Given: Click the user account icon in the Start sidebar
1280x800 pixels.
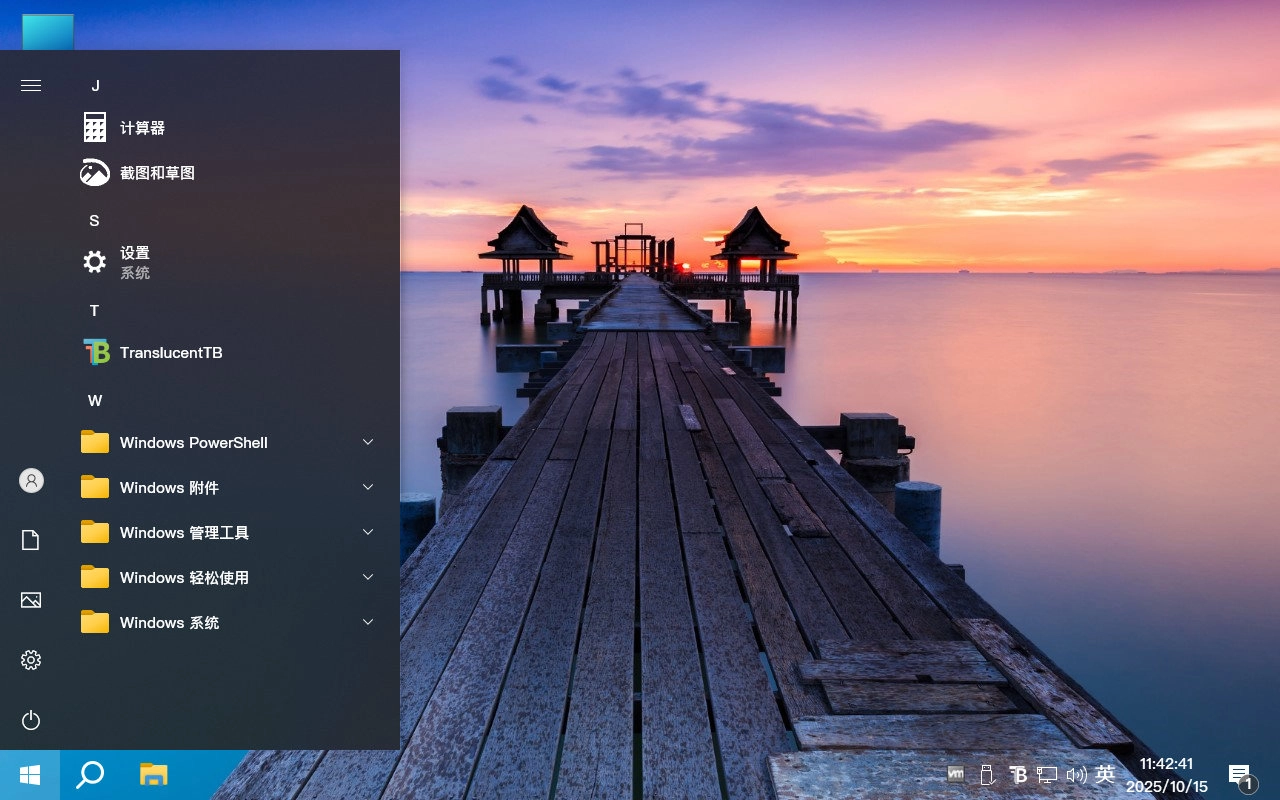Looking at the screenshot, I should [30, 480].
